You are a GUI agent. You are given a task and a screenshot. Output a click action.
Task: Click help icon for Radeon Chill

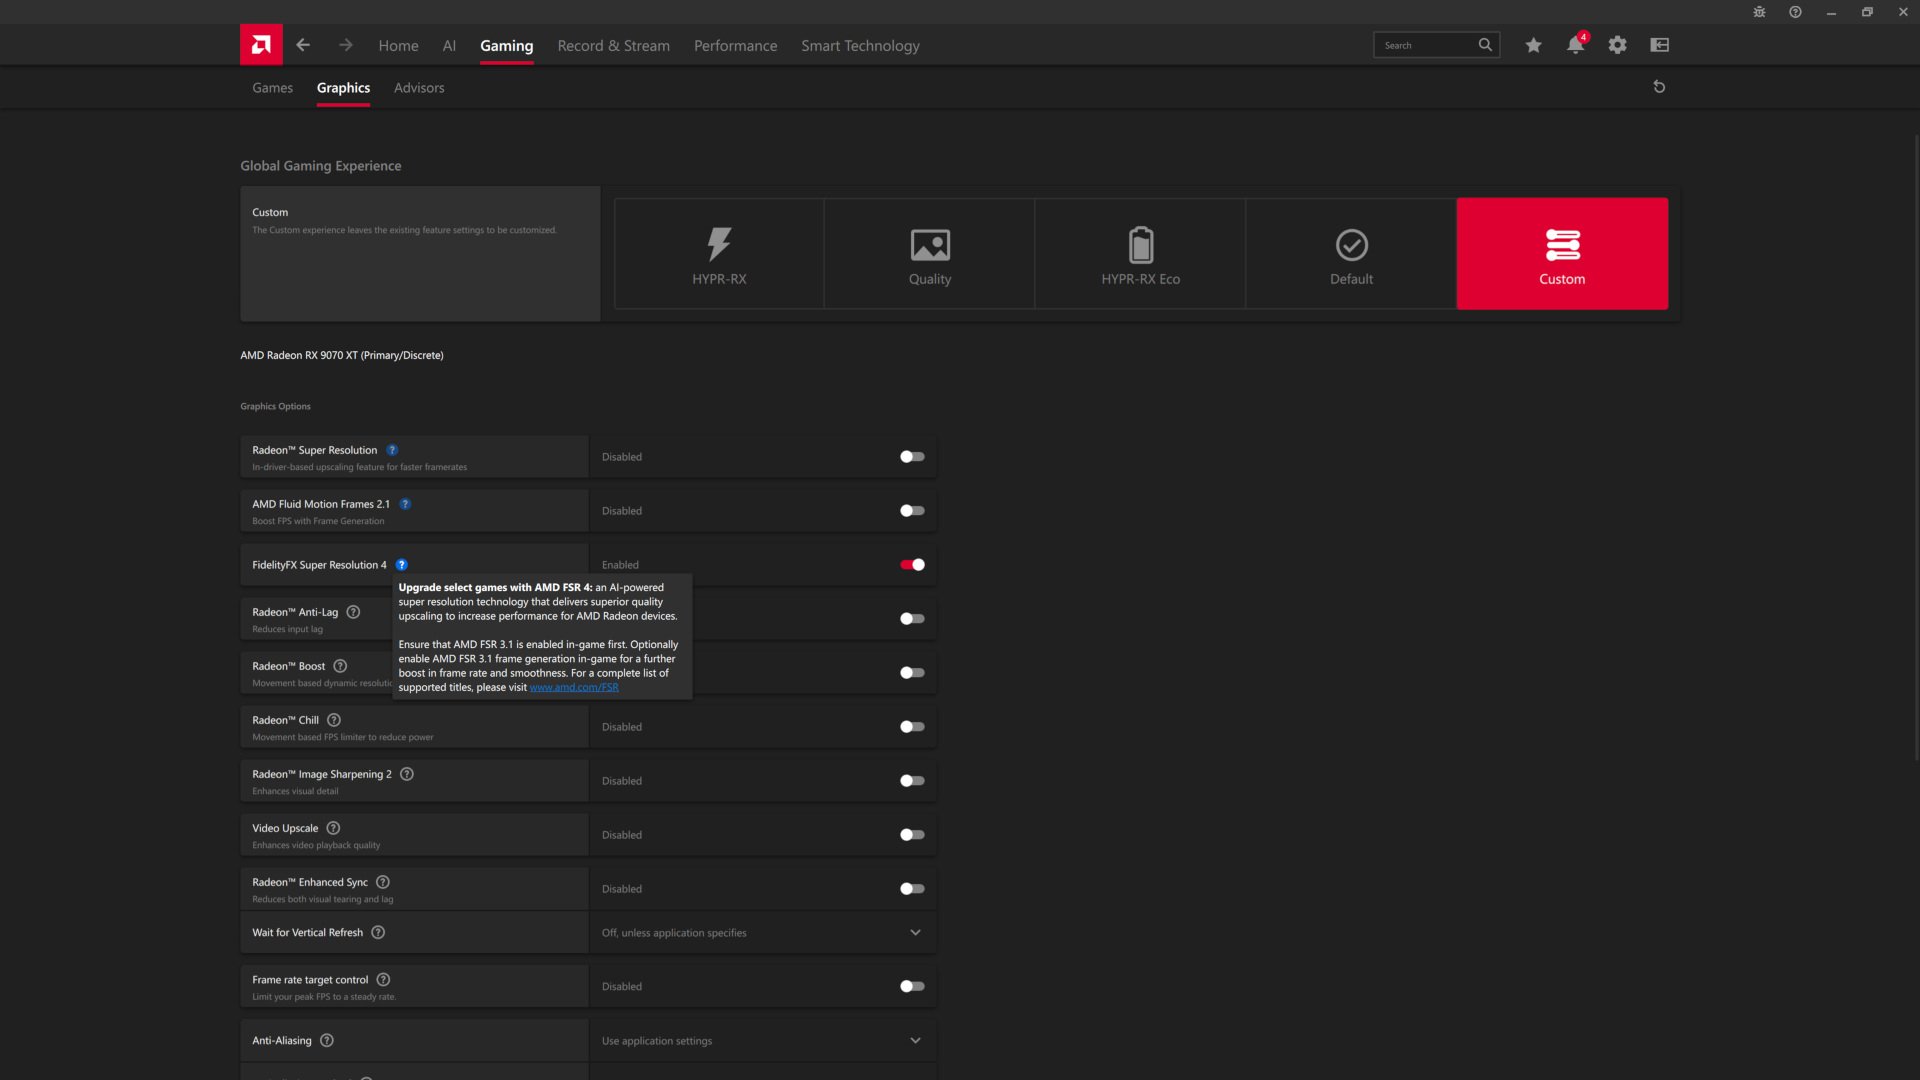tap(334, 720)
